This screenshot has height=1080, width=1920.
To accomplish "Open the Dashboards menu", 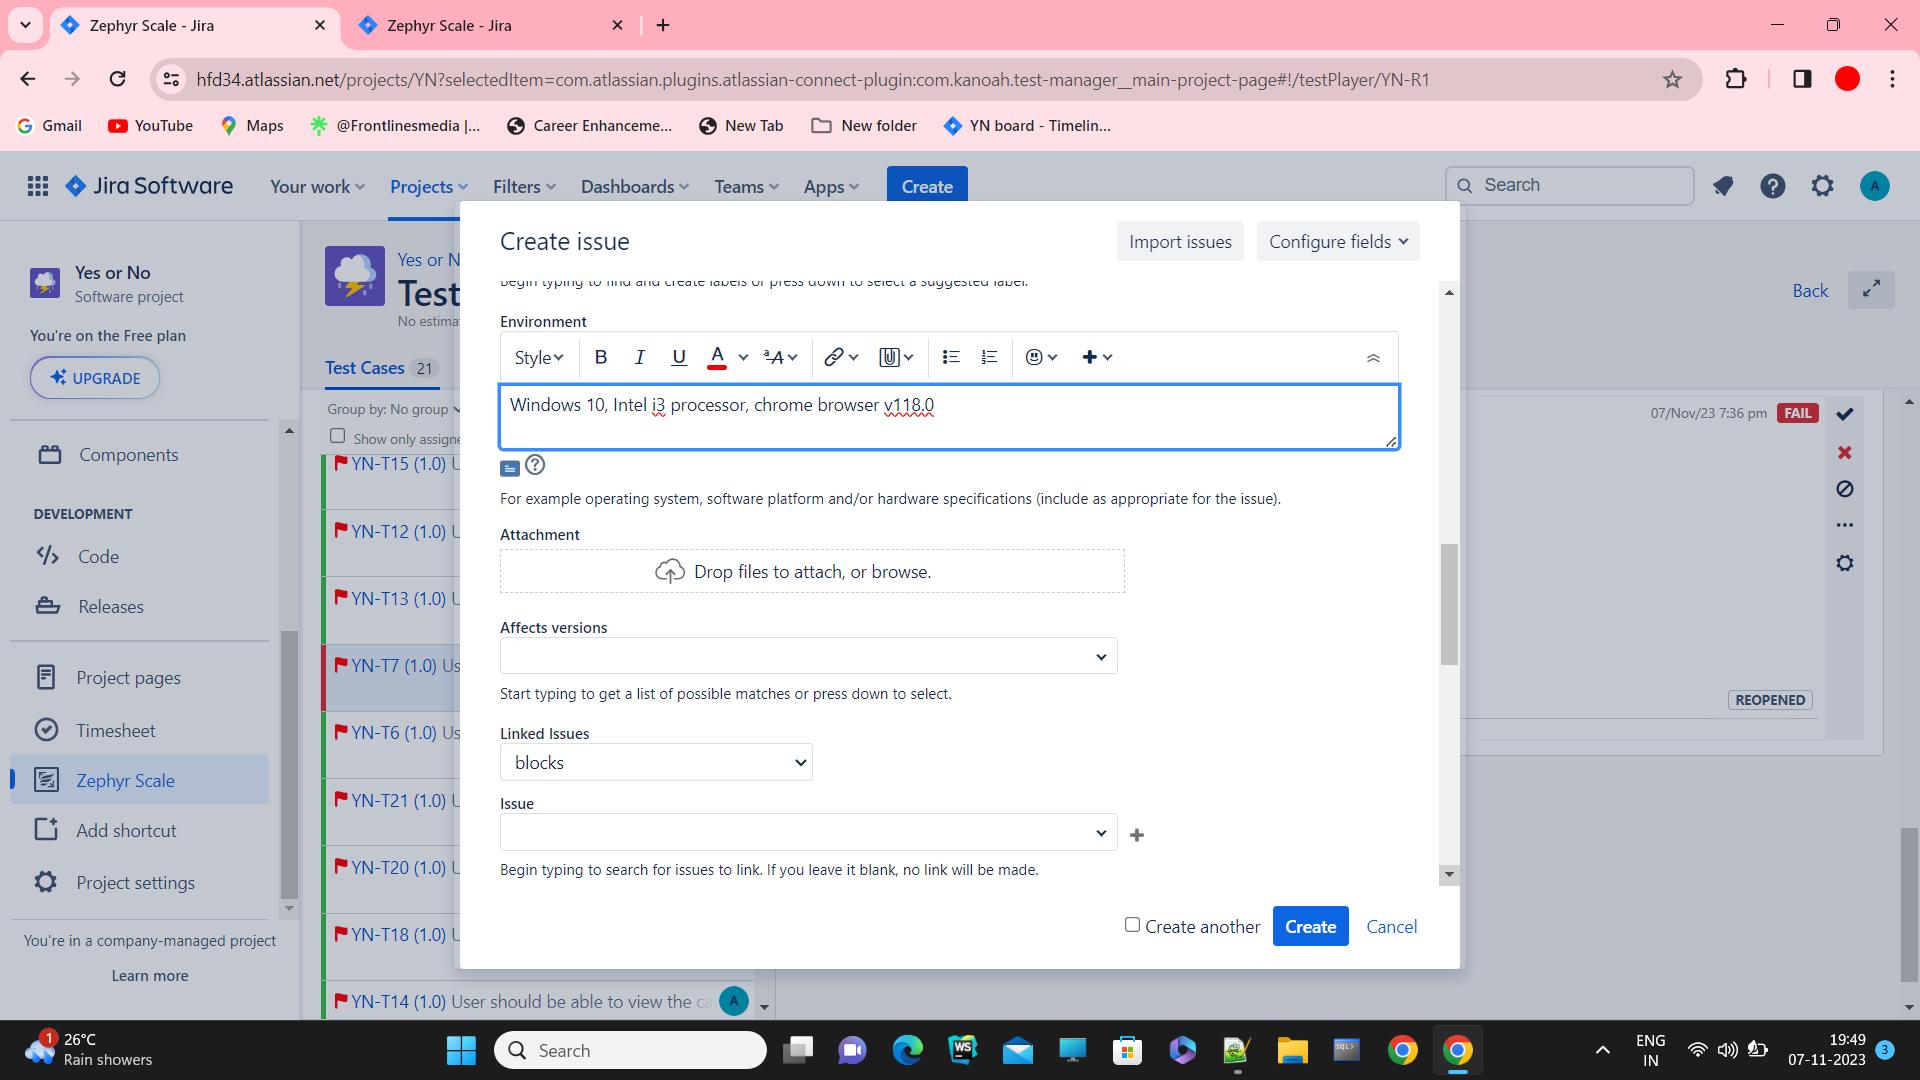I will (x=634, y=187).
